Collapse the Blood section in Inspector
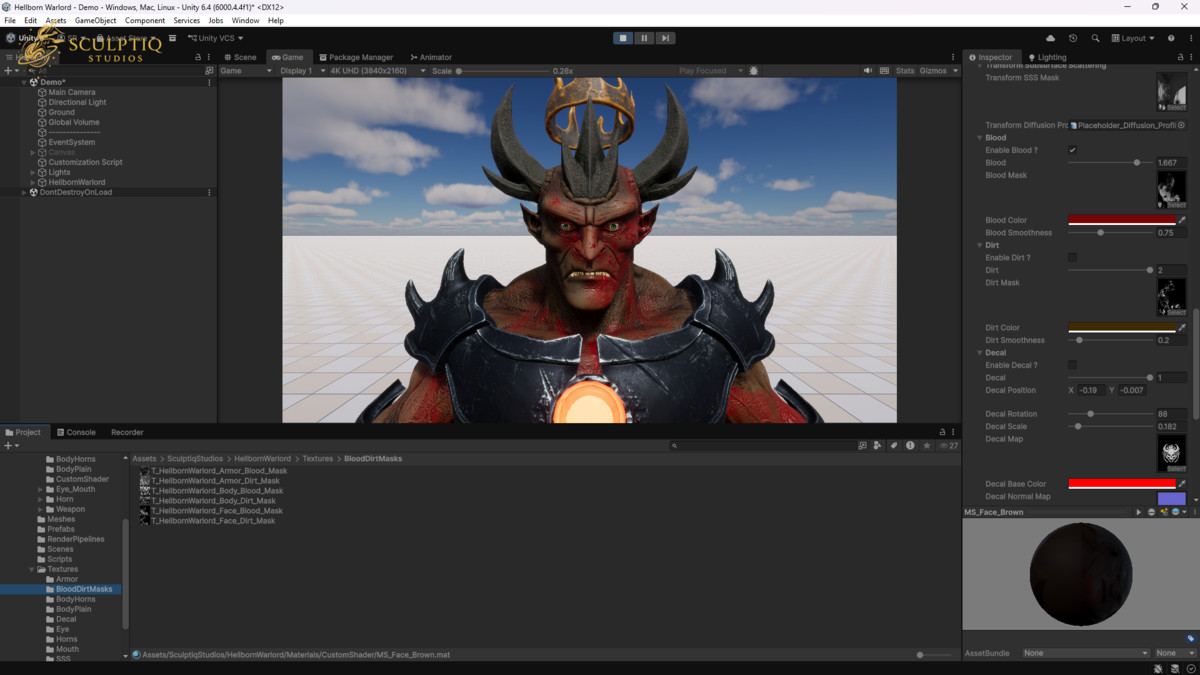1200x675 pixels. coord(979,138)
